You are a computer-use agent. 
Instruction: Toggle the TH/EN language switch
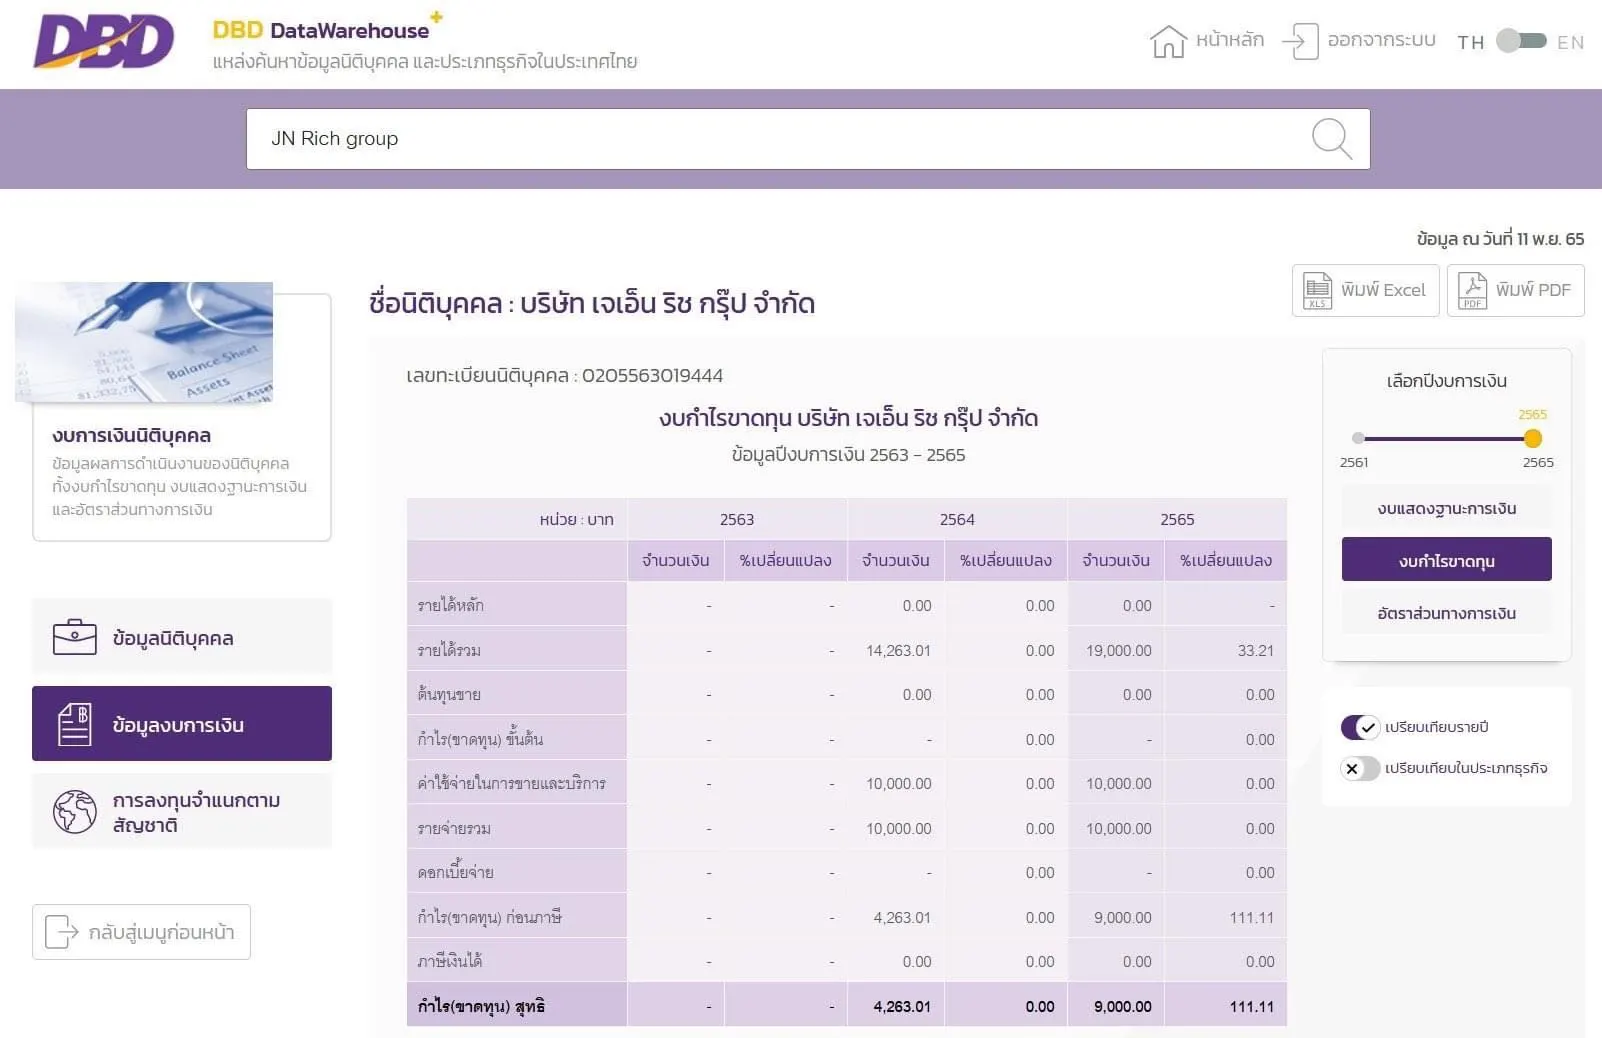click(1521, 41)
